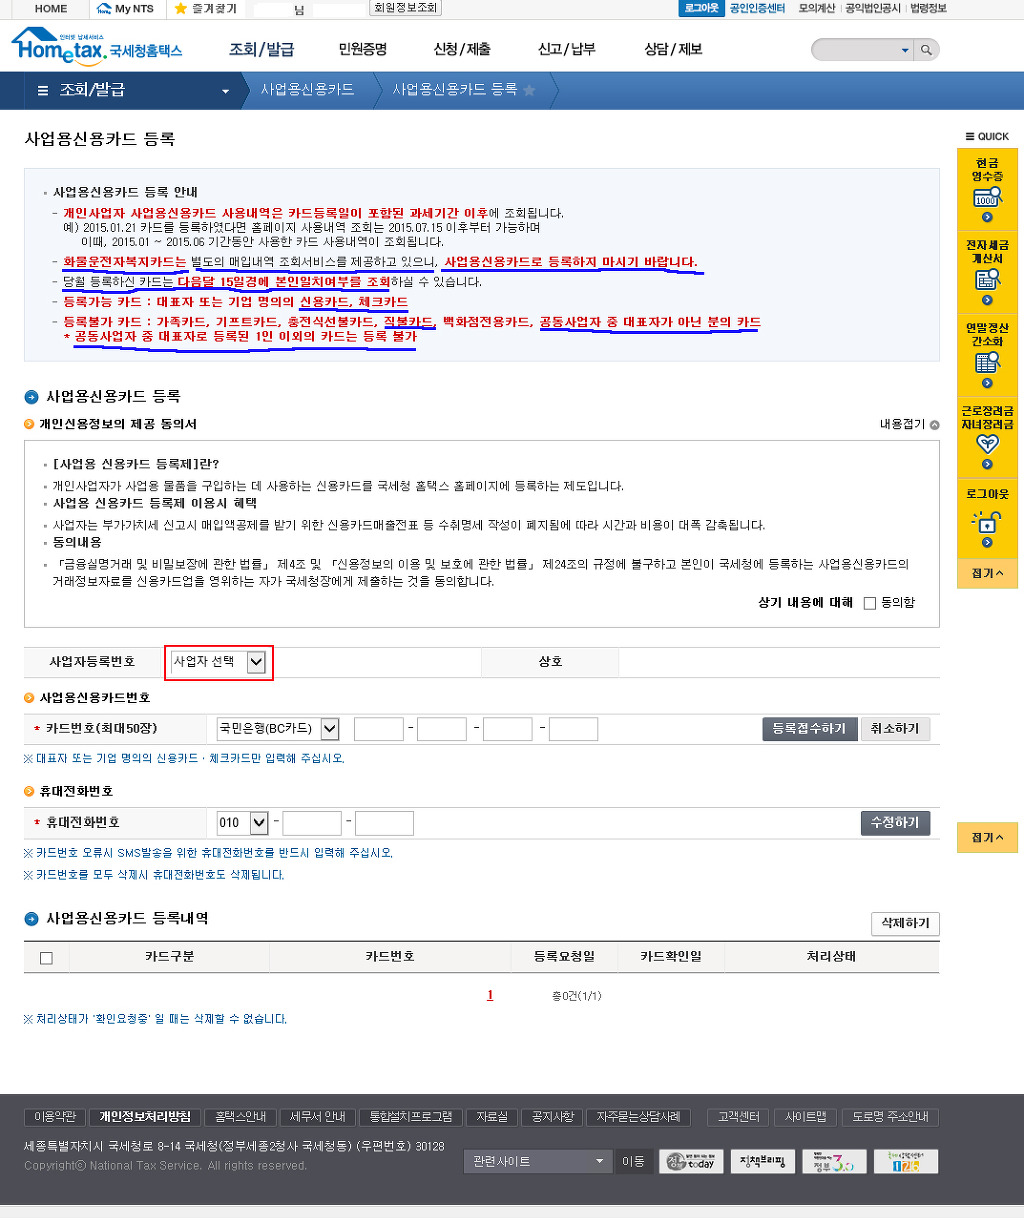Collapse the consent section with 내용접기
1024x1223 pixels.
[909, 424]
